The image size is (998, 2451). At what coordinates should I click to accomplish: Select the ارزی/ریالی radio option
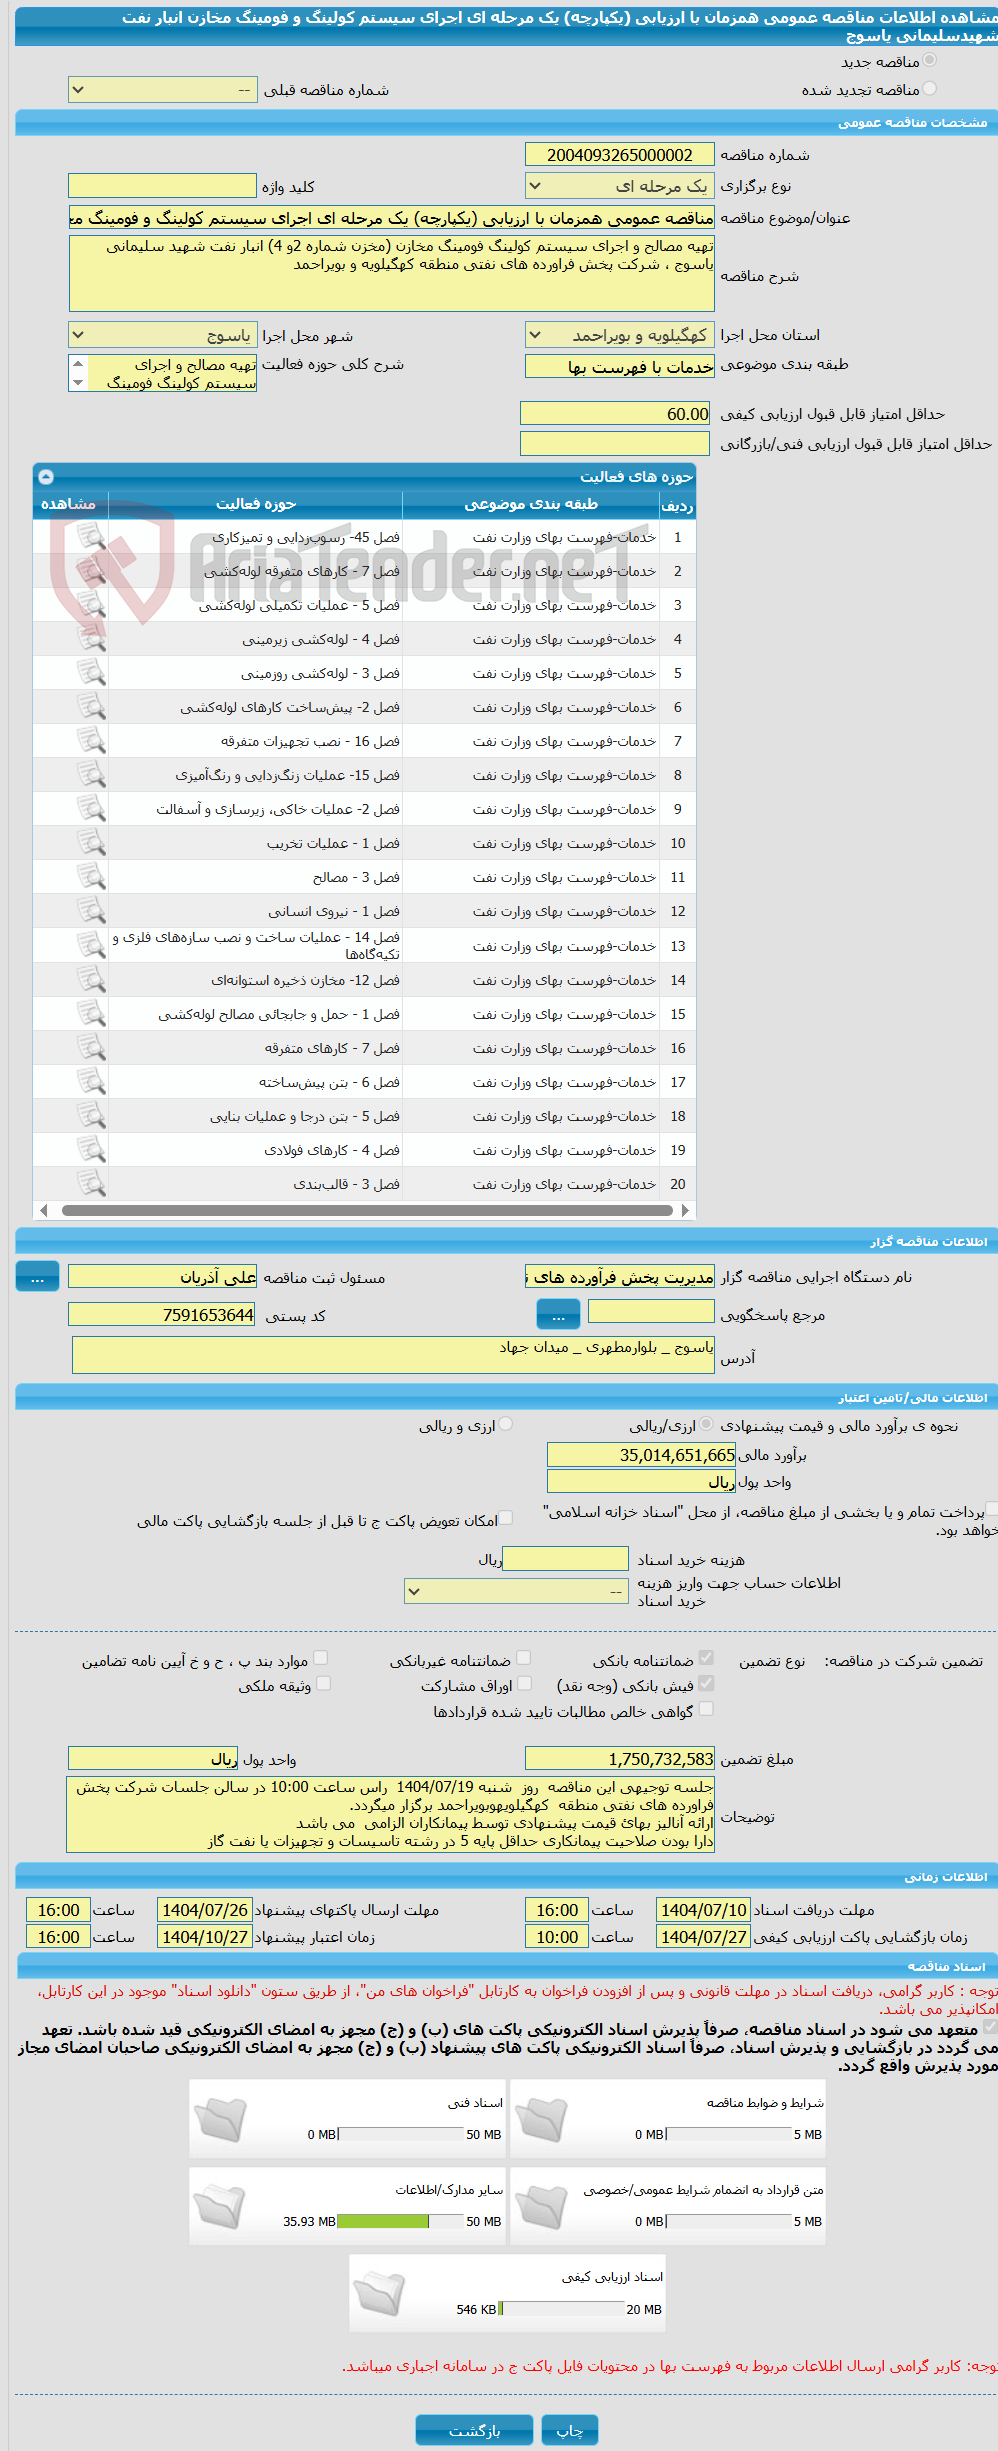coord(707,1424)
